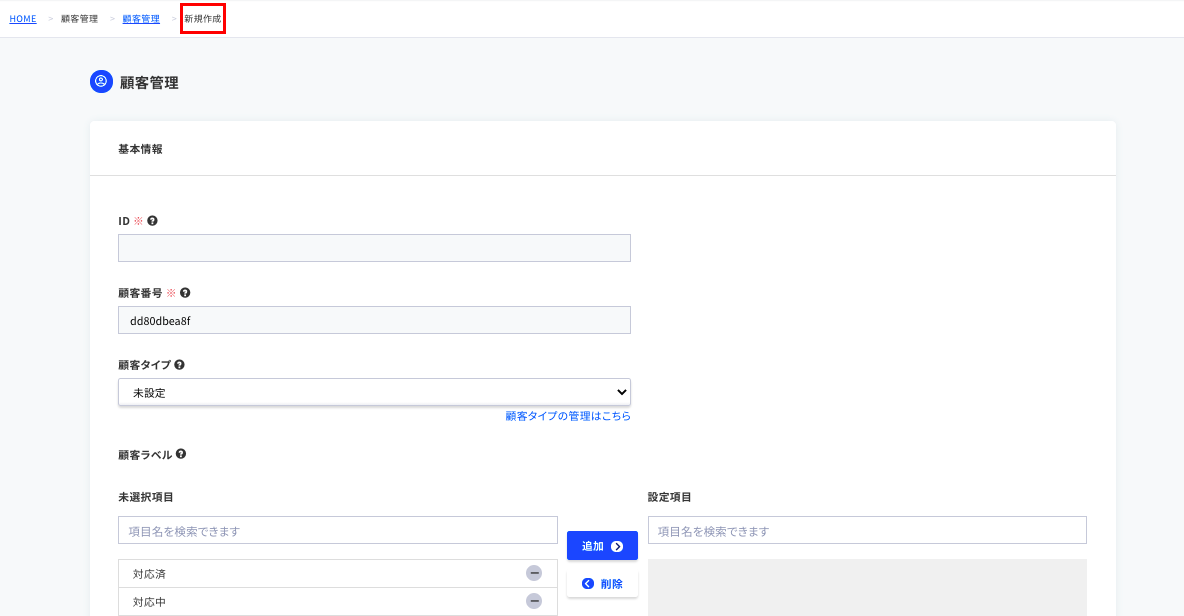Go to HOME via the breadcrumb
This screenshot has width=1184, height=616.
(x=23, y=19)
